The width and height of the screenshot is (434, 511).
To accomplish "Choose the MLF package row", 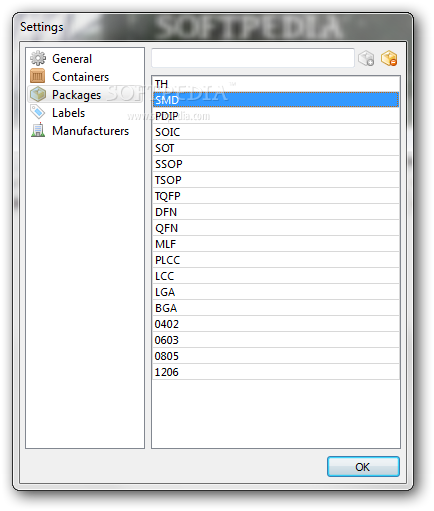I will 276,244.
